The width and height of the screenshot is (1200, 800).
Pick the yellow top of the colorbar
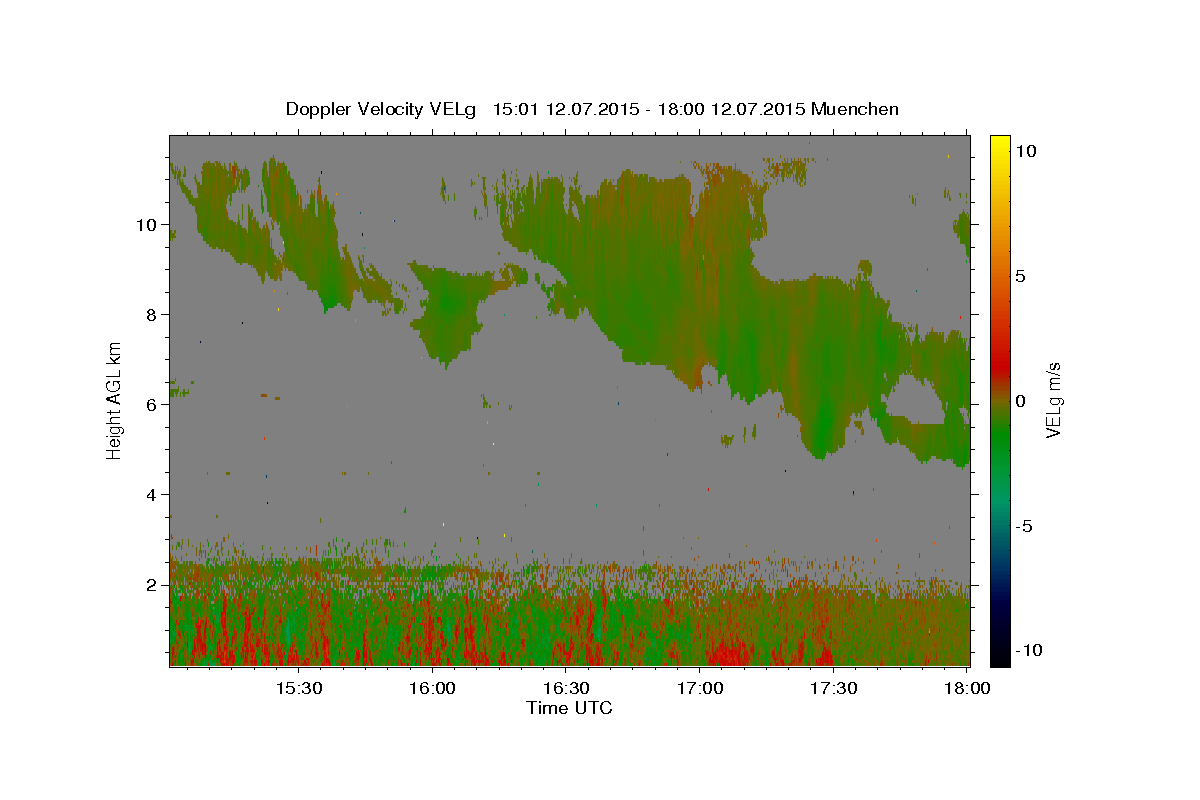(x=999, y=145)
